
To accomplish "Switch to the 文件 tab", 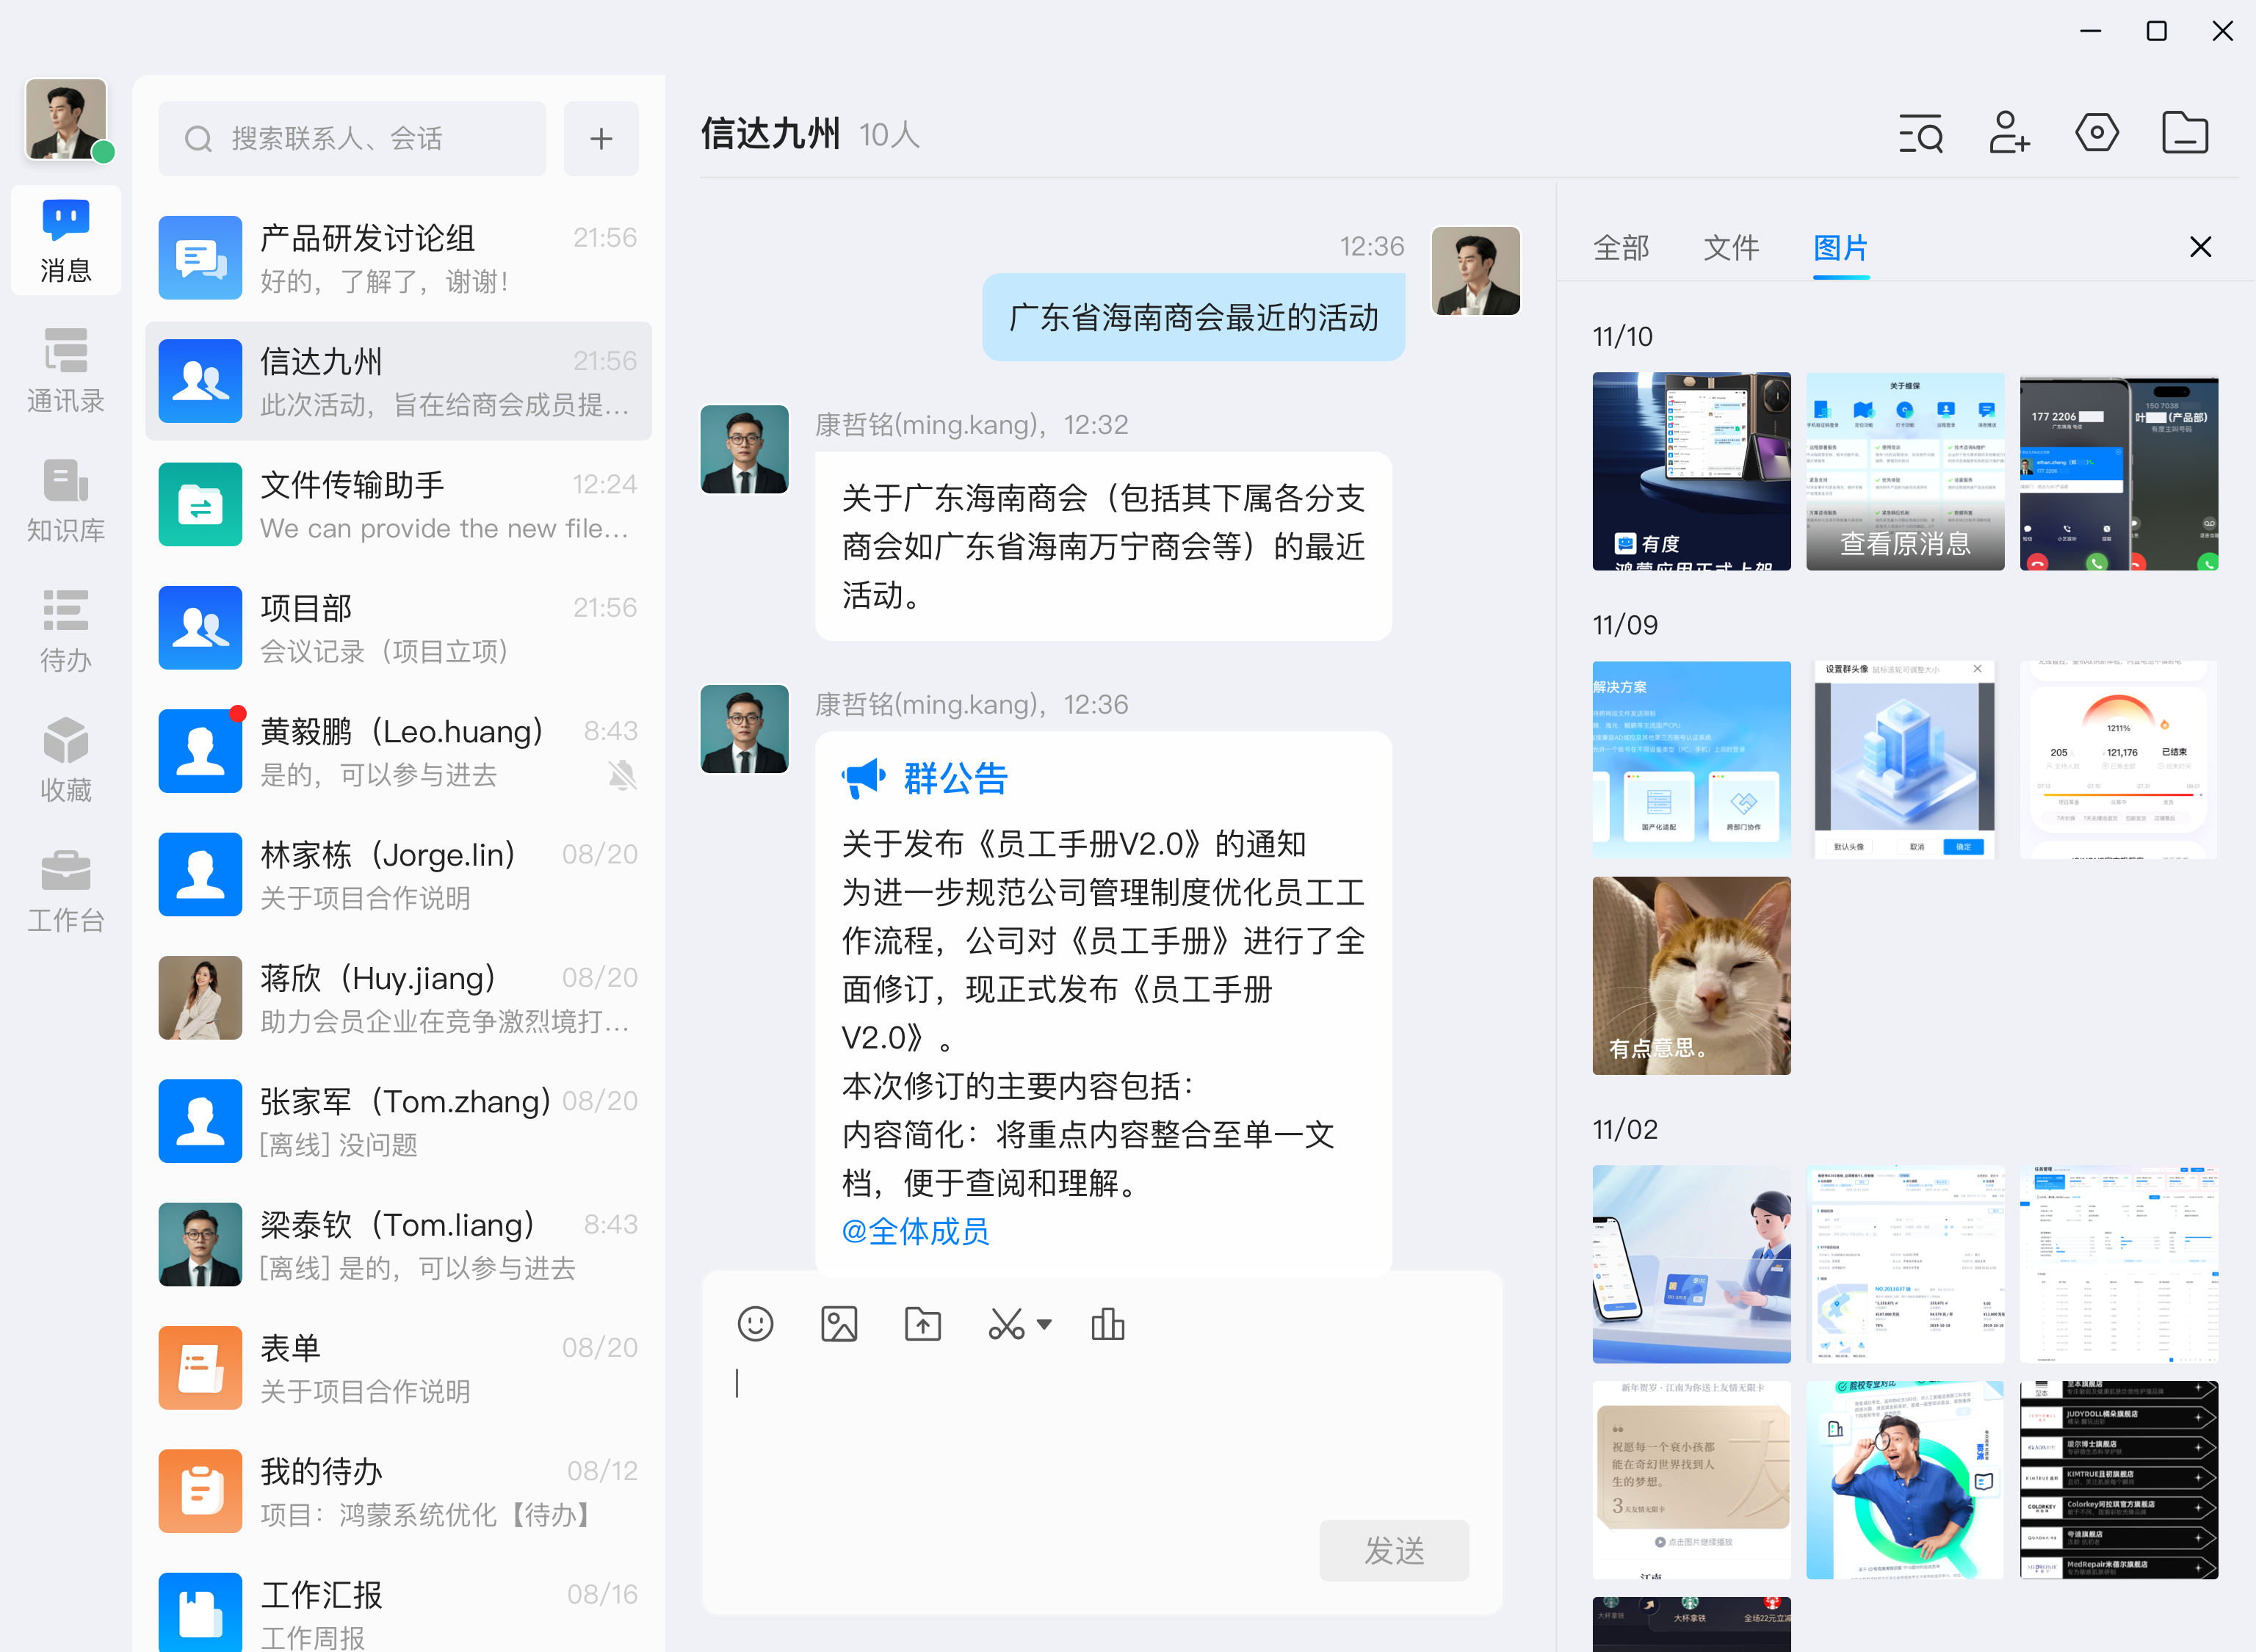I will point(1730,247).
